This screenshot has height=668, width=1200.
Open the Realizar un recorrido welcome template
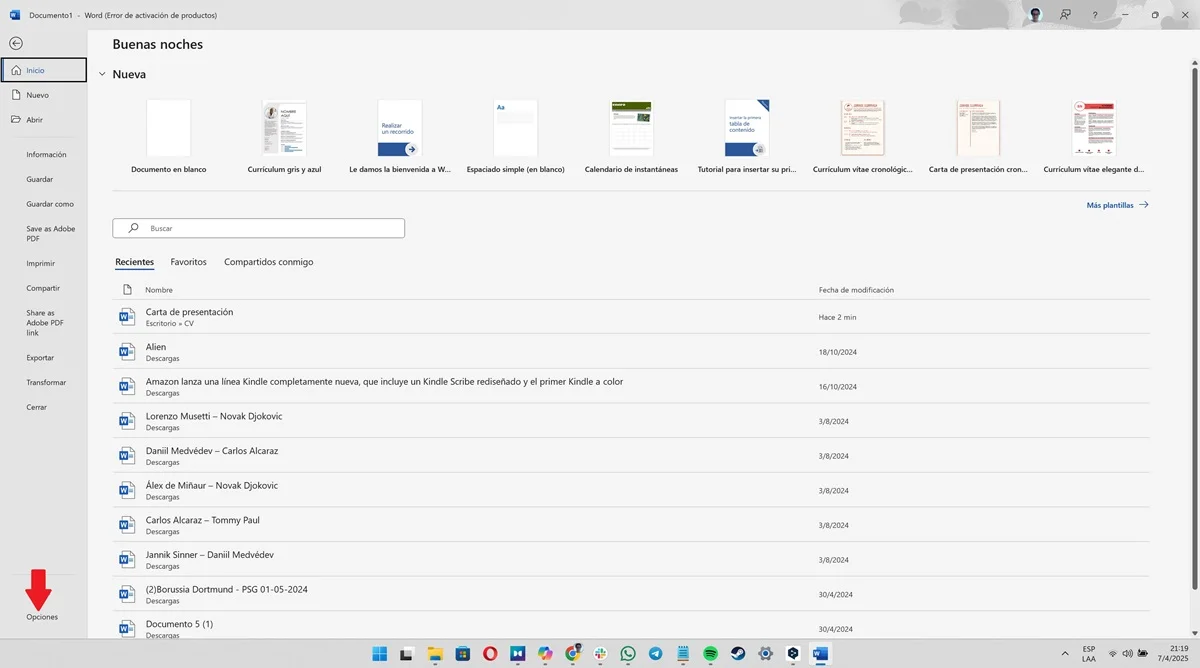click(x=400, y=137)
